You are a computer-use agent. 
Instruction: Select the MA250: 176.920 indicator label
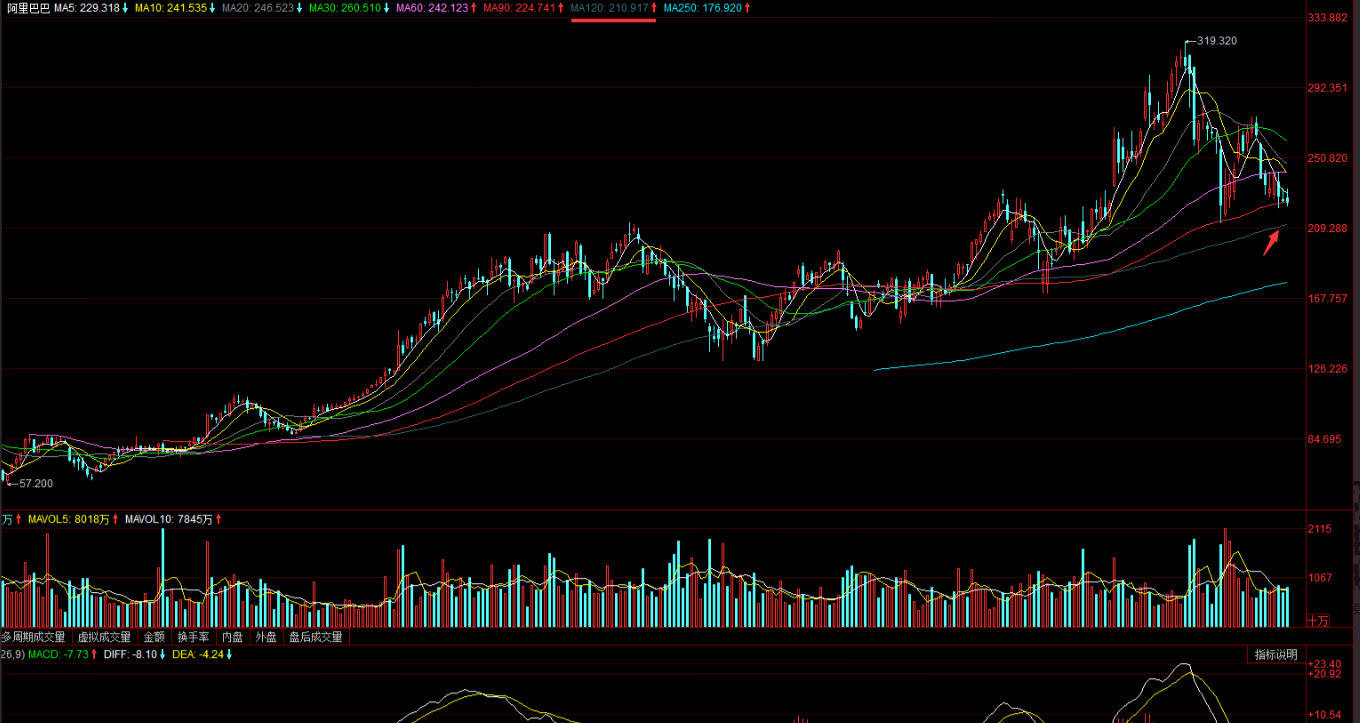[705, 8]
